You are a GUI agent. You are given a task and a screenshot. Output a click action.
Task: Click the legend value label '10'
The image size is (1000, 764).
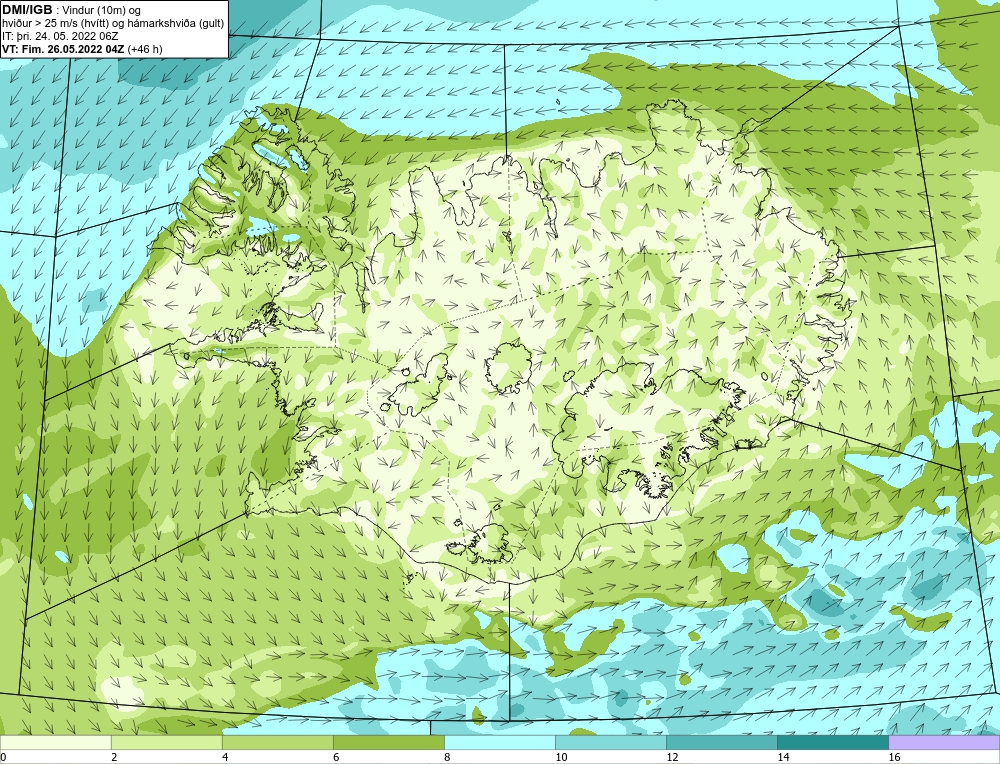click(561, 757)
